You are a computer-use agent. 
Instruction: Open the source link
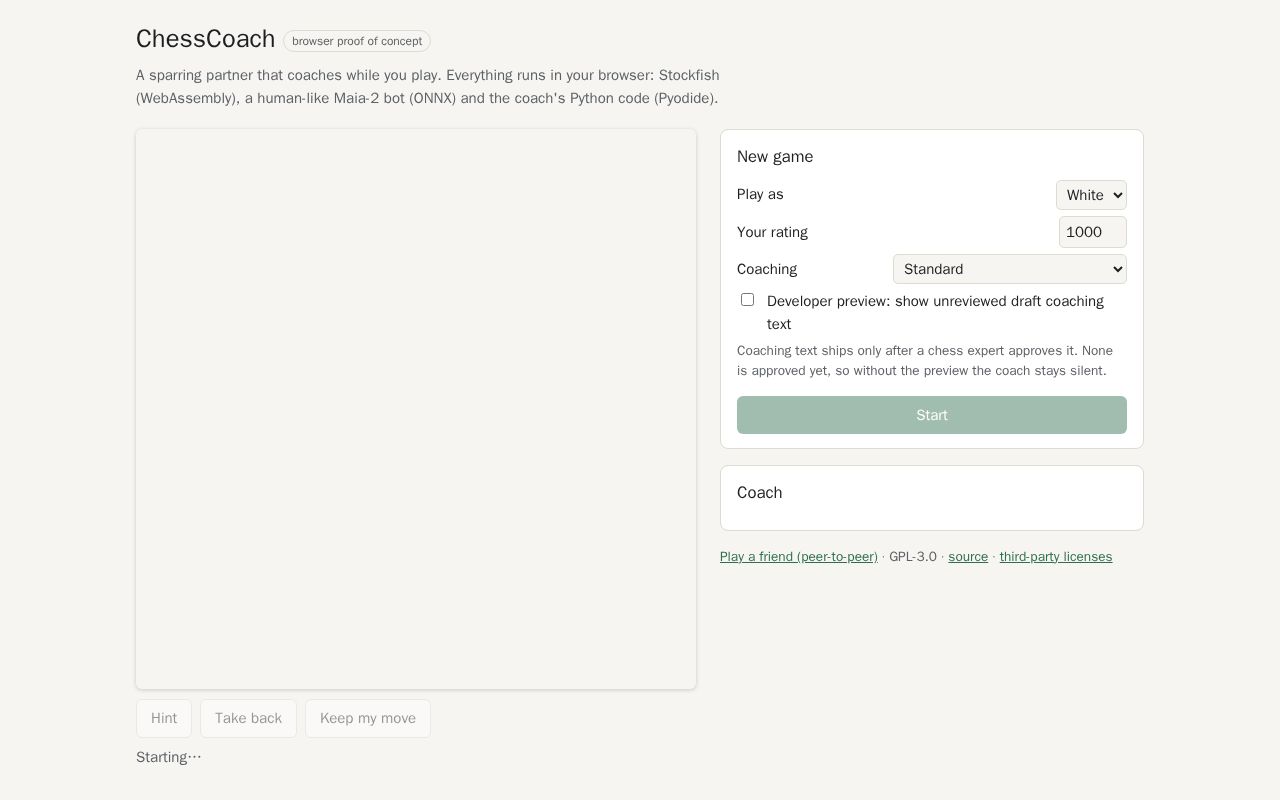point(968,557)
